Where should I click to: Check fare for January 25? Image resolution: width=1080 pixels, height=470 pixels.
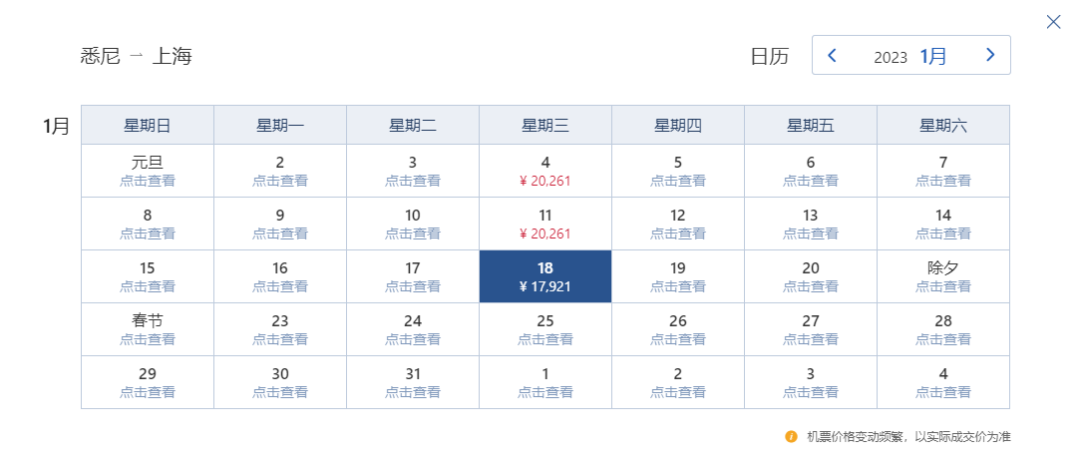click(545, 330)
